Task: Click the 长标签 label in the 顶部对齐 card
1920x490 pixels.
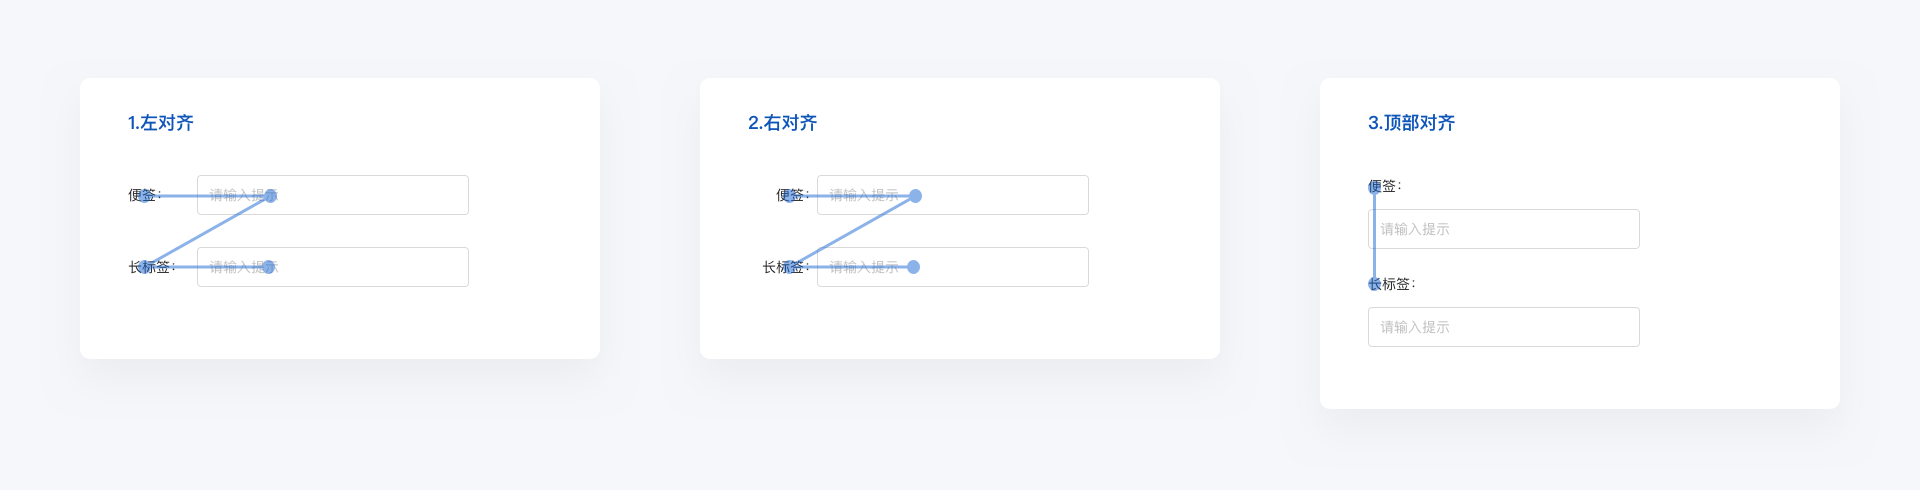Action: click(x=1391, y=284)
